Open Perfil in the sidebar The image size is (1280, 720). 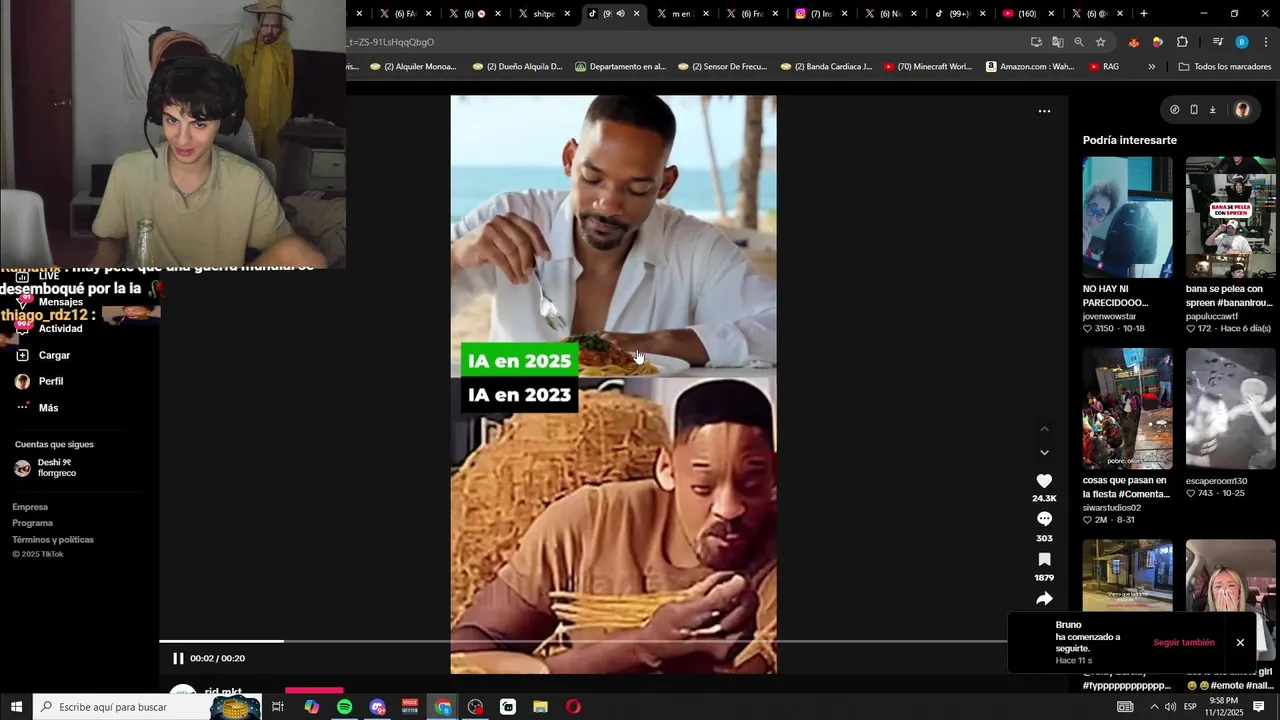39,381
